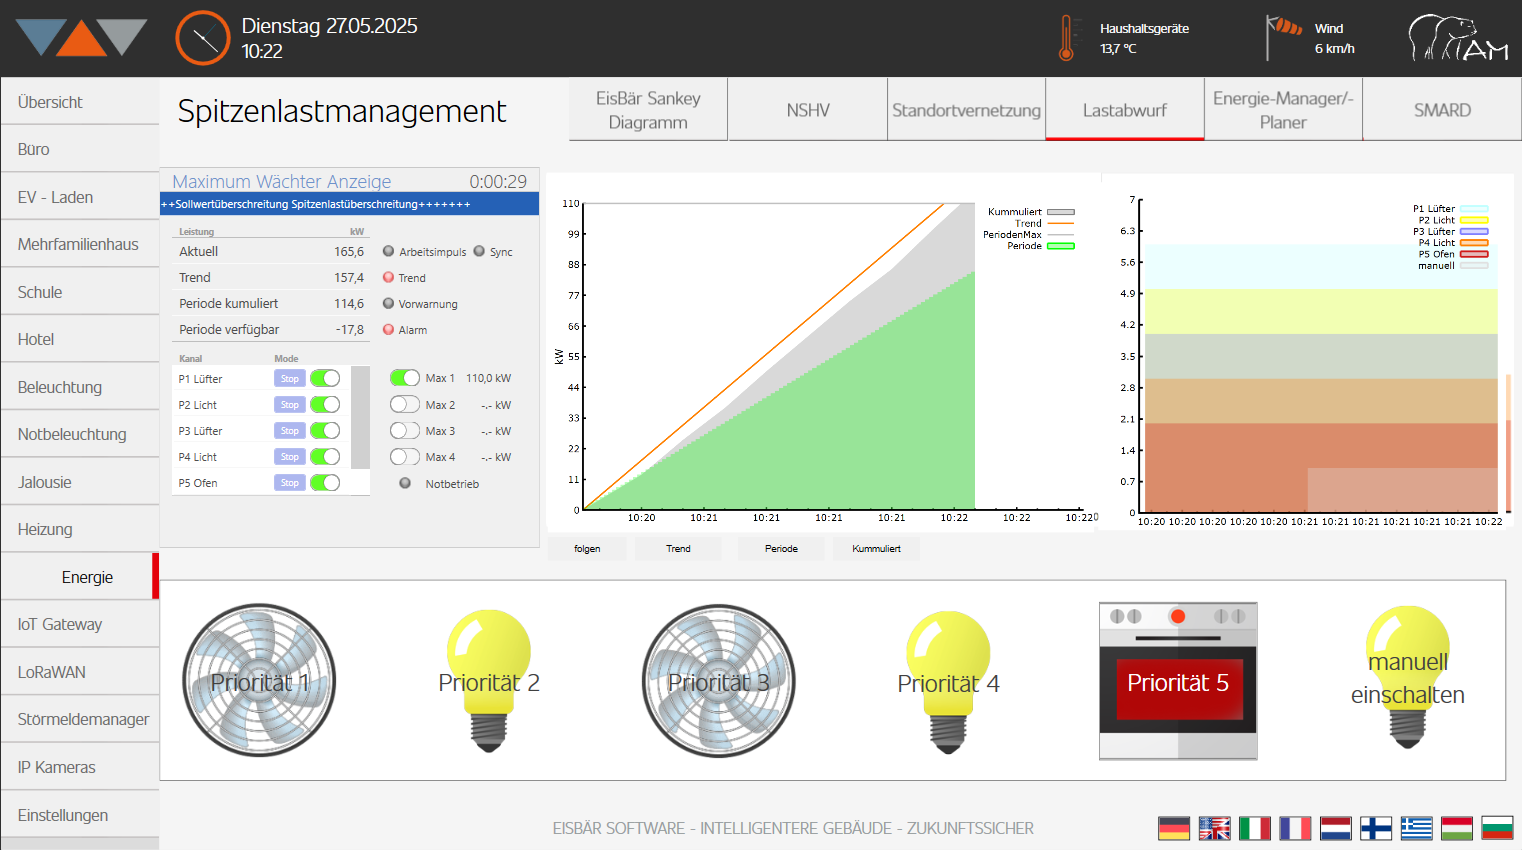Select the Italian flag language
Image resolution: width=1522 pixels, height=850 pixels.
pyautogui.click(x=1255, y=828)
